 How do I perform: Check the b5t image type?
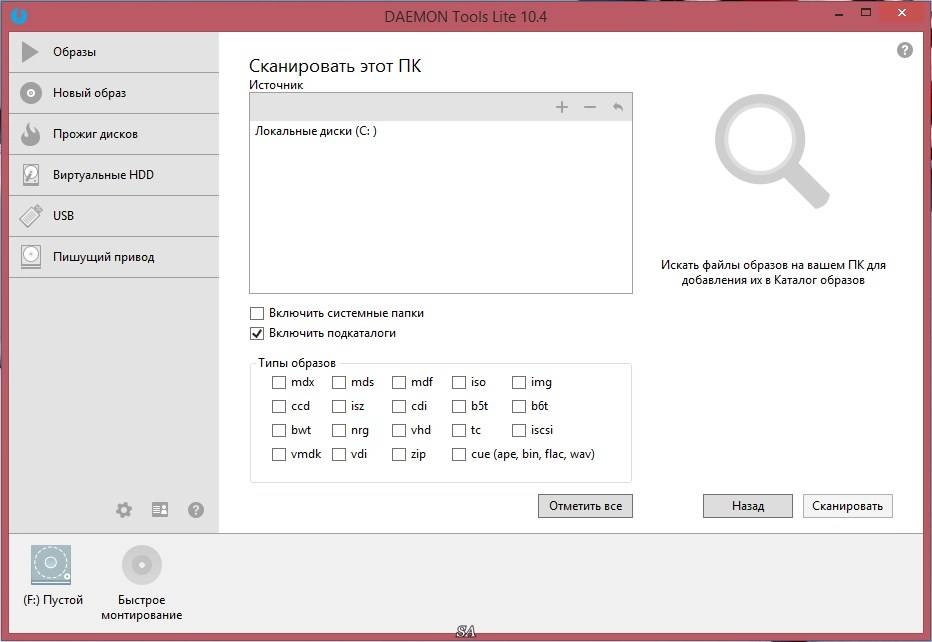click(x=459, y=406)
